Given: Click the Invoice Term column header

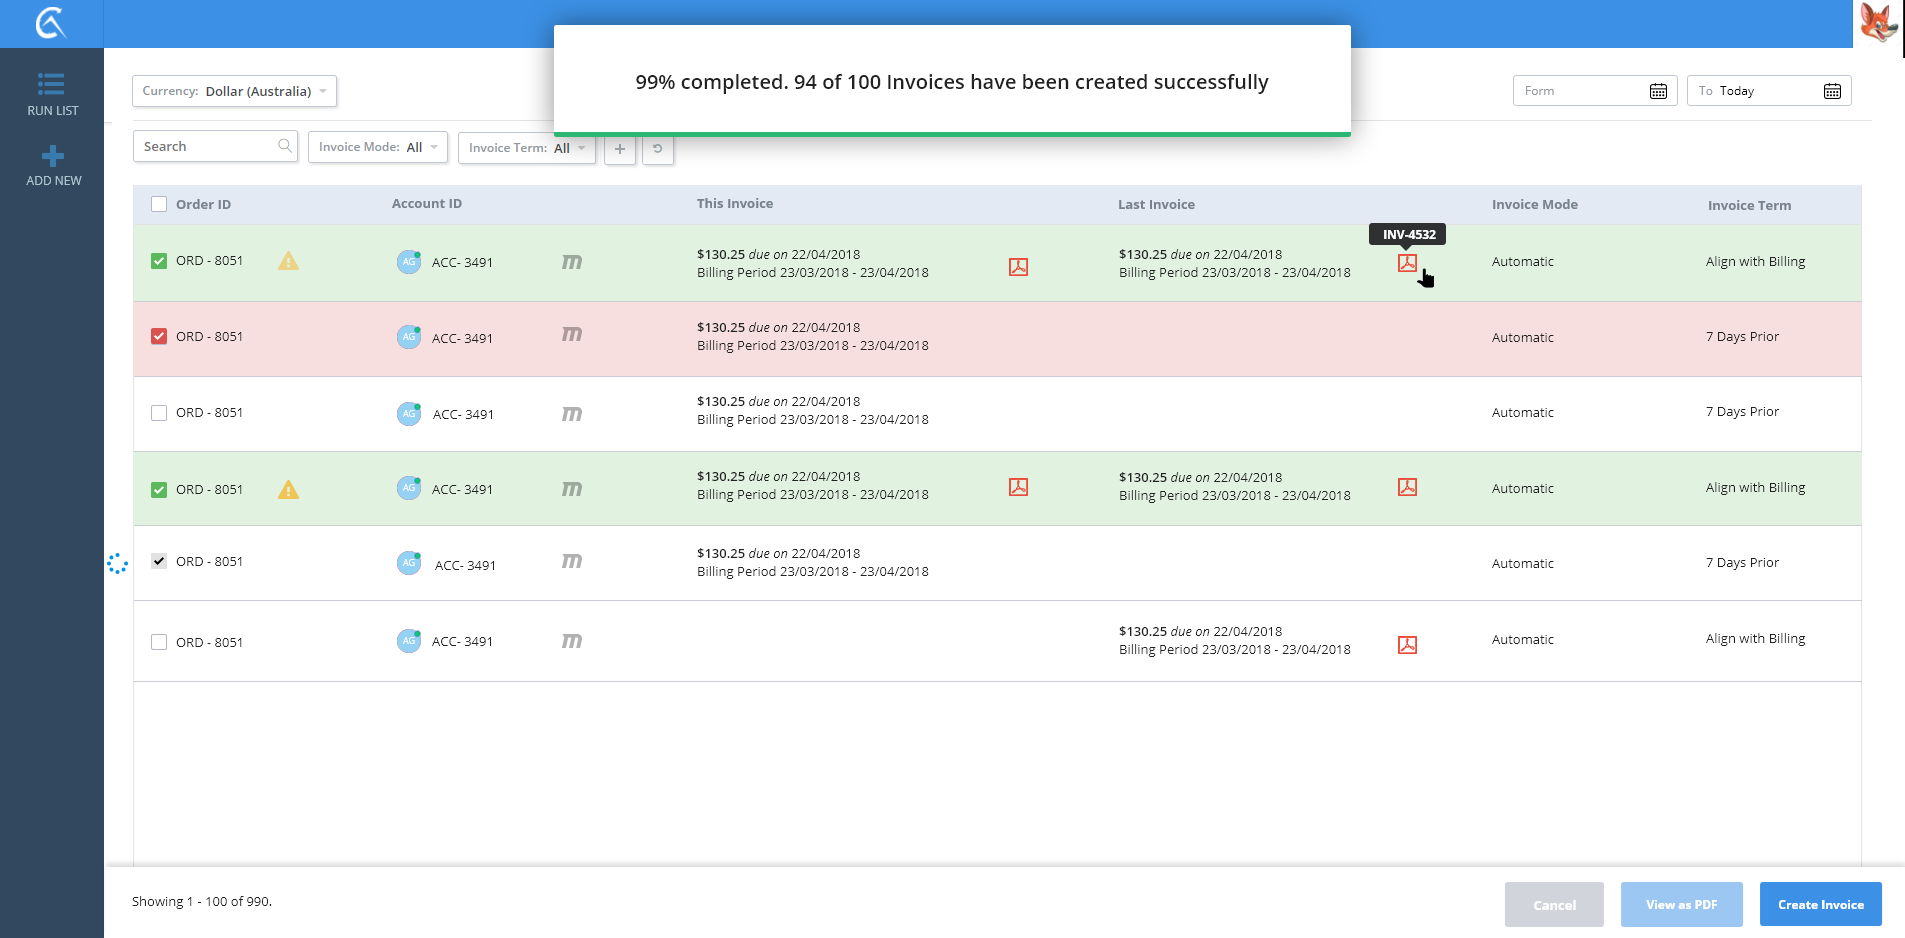Looking at the screenshot, I should (1749, 205).
